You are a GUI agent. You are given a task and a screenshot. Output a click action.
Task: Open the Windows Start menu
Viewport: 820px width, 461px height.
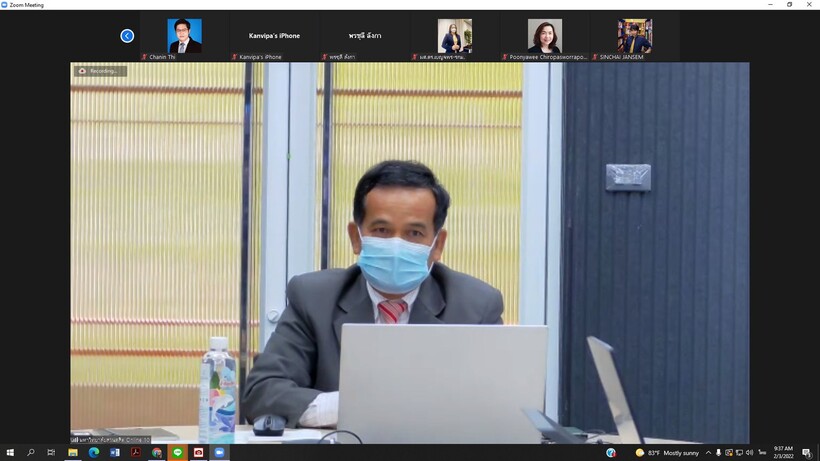[10, 453]
